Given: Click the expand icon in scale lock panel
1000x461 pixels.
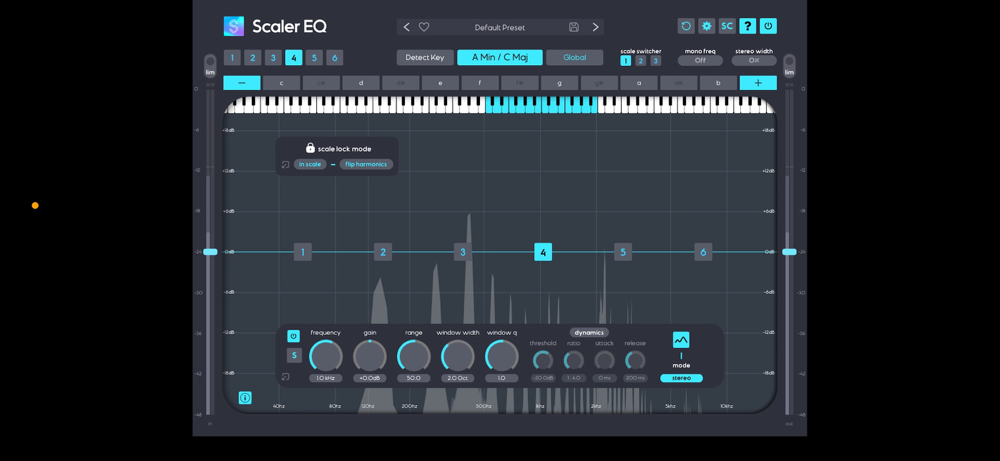Looking at the screenshot, I should (285, 165).
